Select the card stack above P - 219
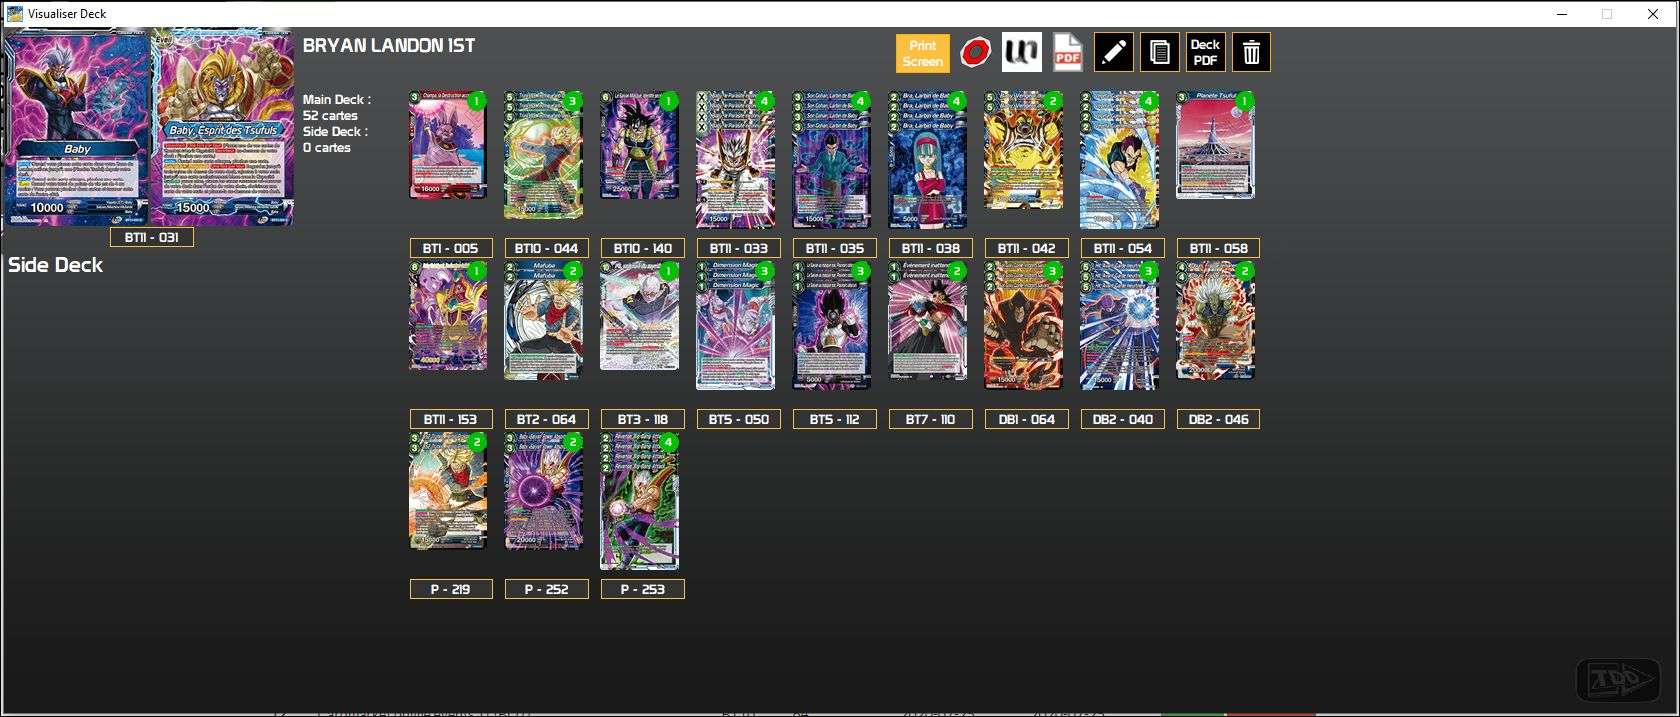This screenshot has width=1680, height=717. pos(448,491)
